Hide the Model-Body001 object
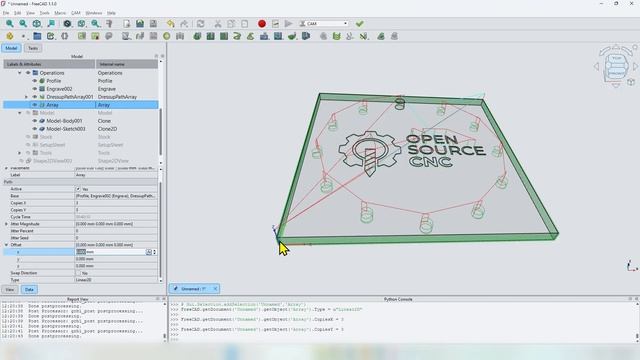This screenshot has height=360, width=640. pos(35,121)
